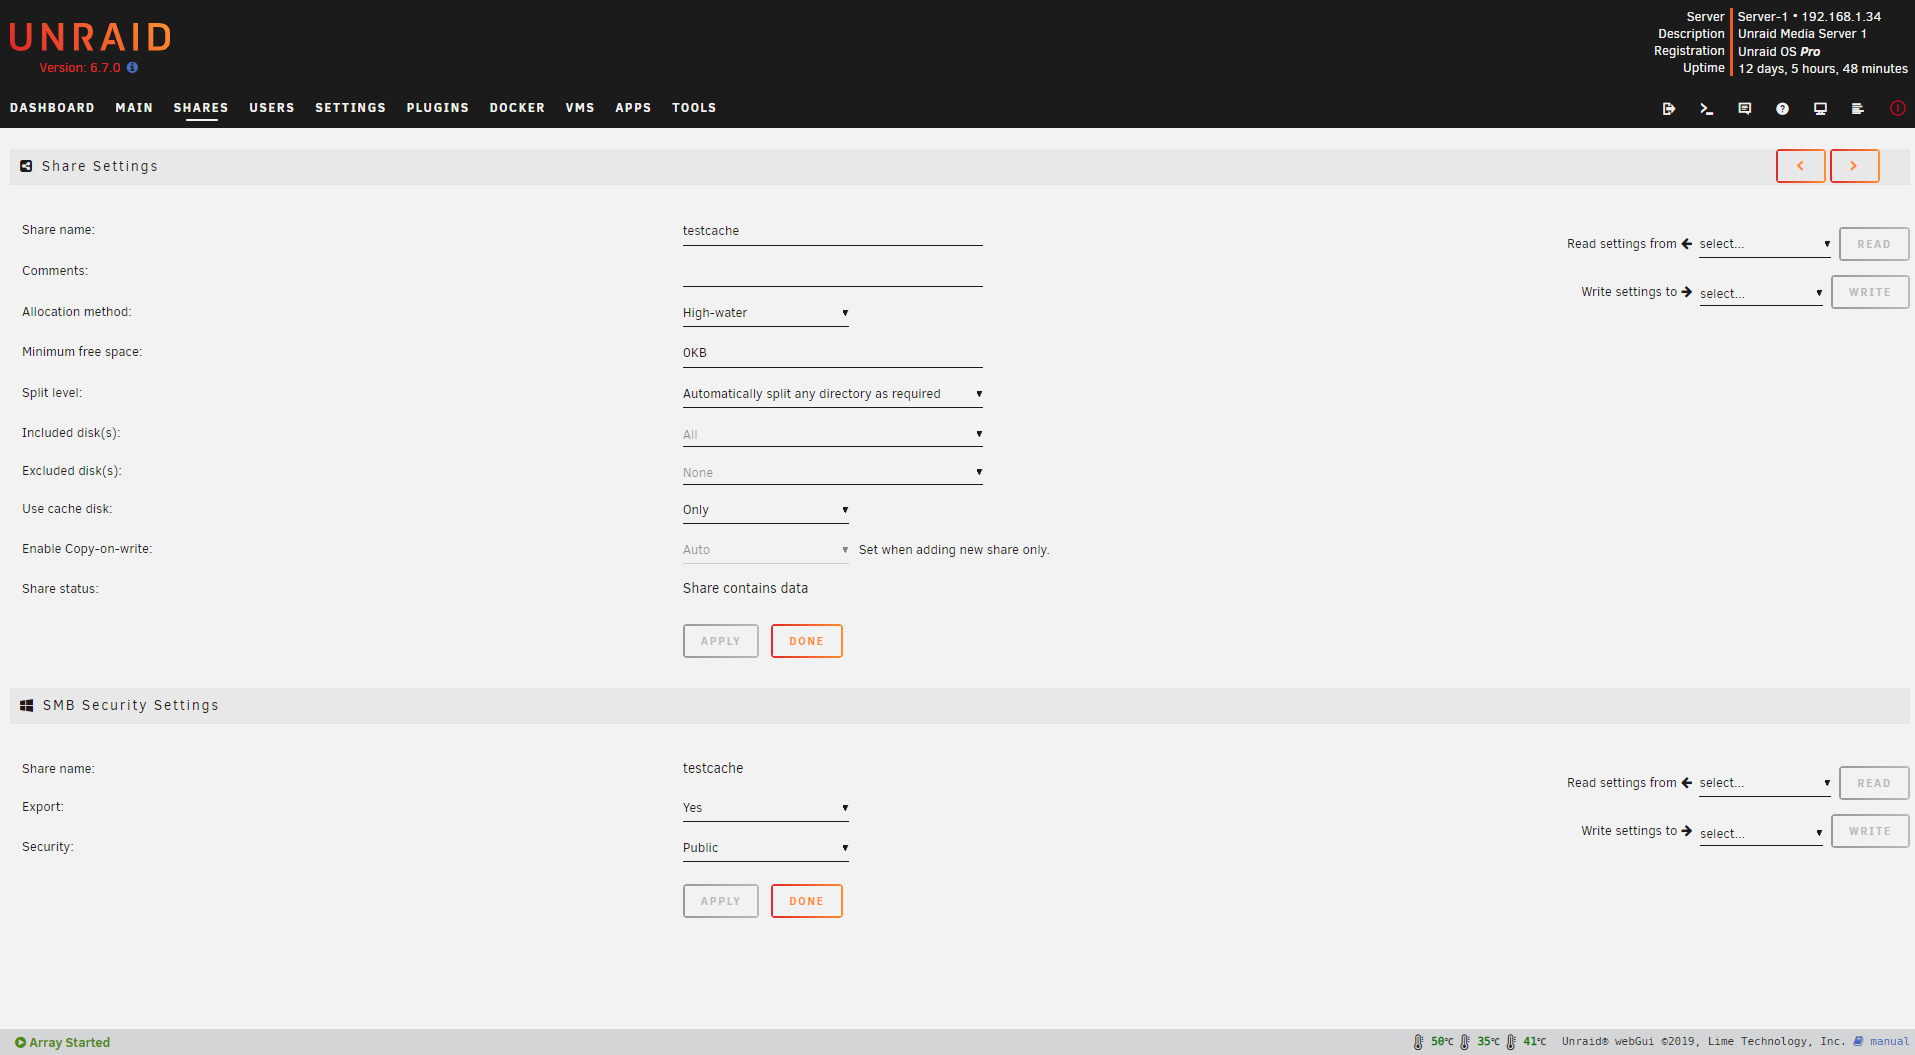Click the help question mark icon
This screenshot has width=1915, height=1055.
(x=1781, y=108)
